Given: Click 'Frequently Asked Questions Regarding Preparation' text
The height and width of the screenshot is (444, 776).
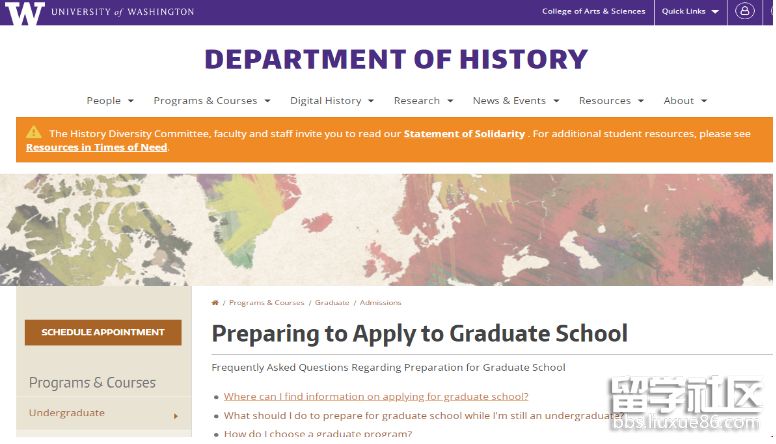Looking at the screenshot, I should point(388,367).
